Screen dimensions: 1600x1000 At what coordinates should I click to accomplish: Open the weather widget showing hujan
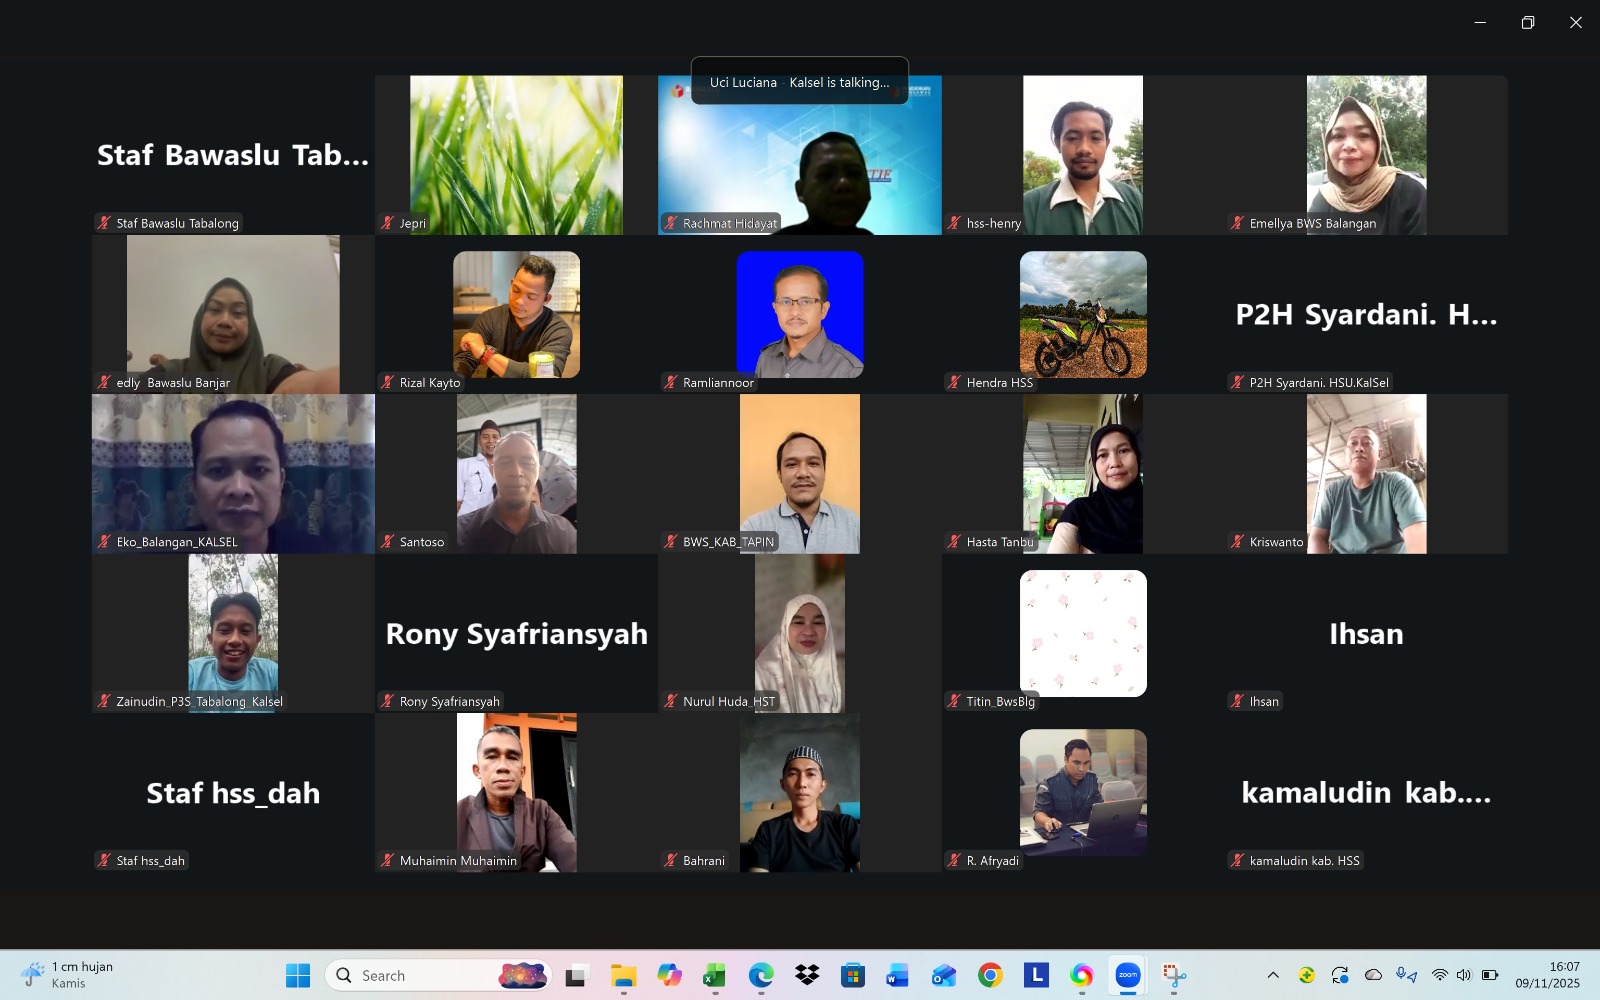67,975
